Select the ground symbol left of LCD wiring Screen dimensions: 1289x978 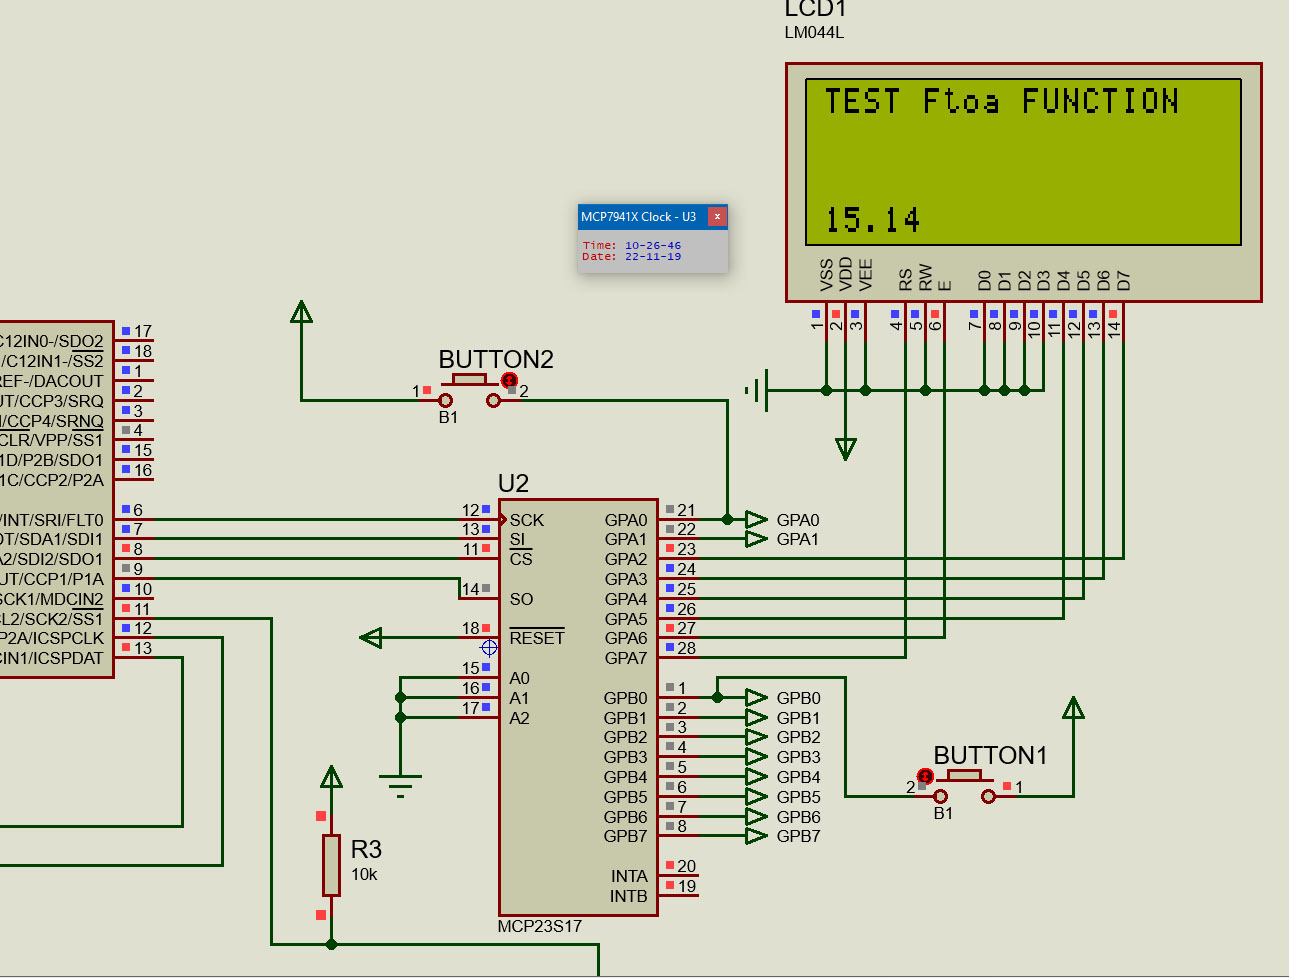click(x=756, y=390)
